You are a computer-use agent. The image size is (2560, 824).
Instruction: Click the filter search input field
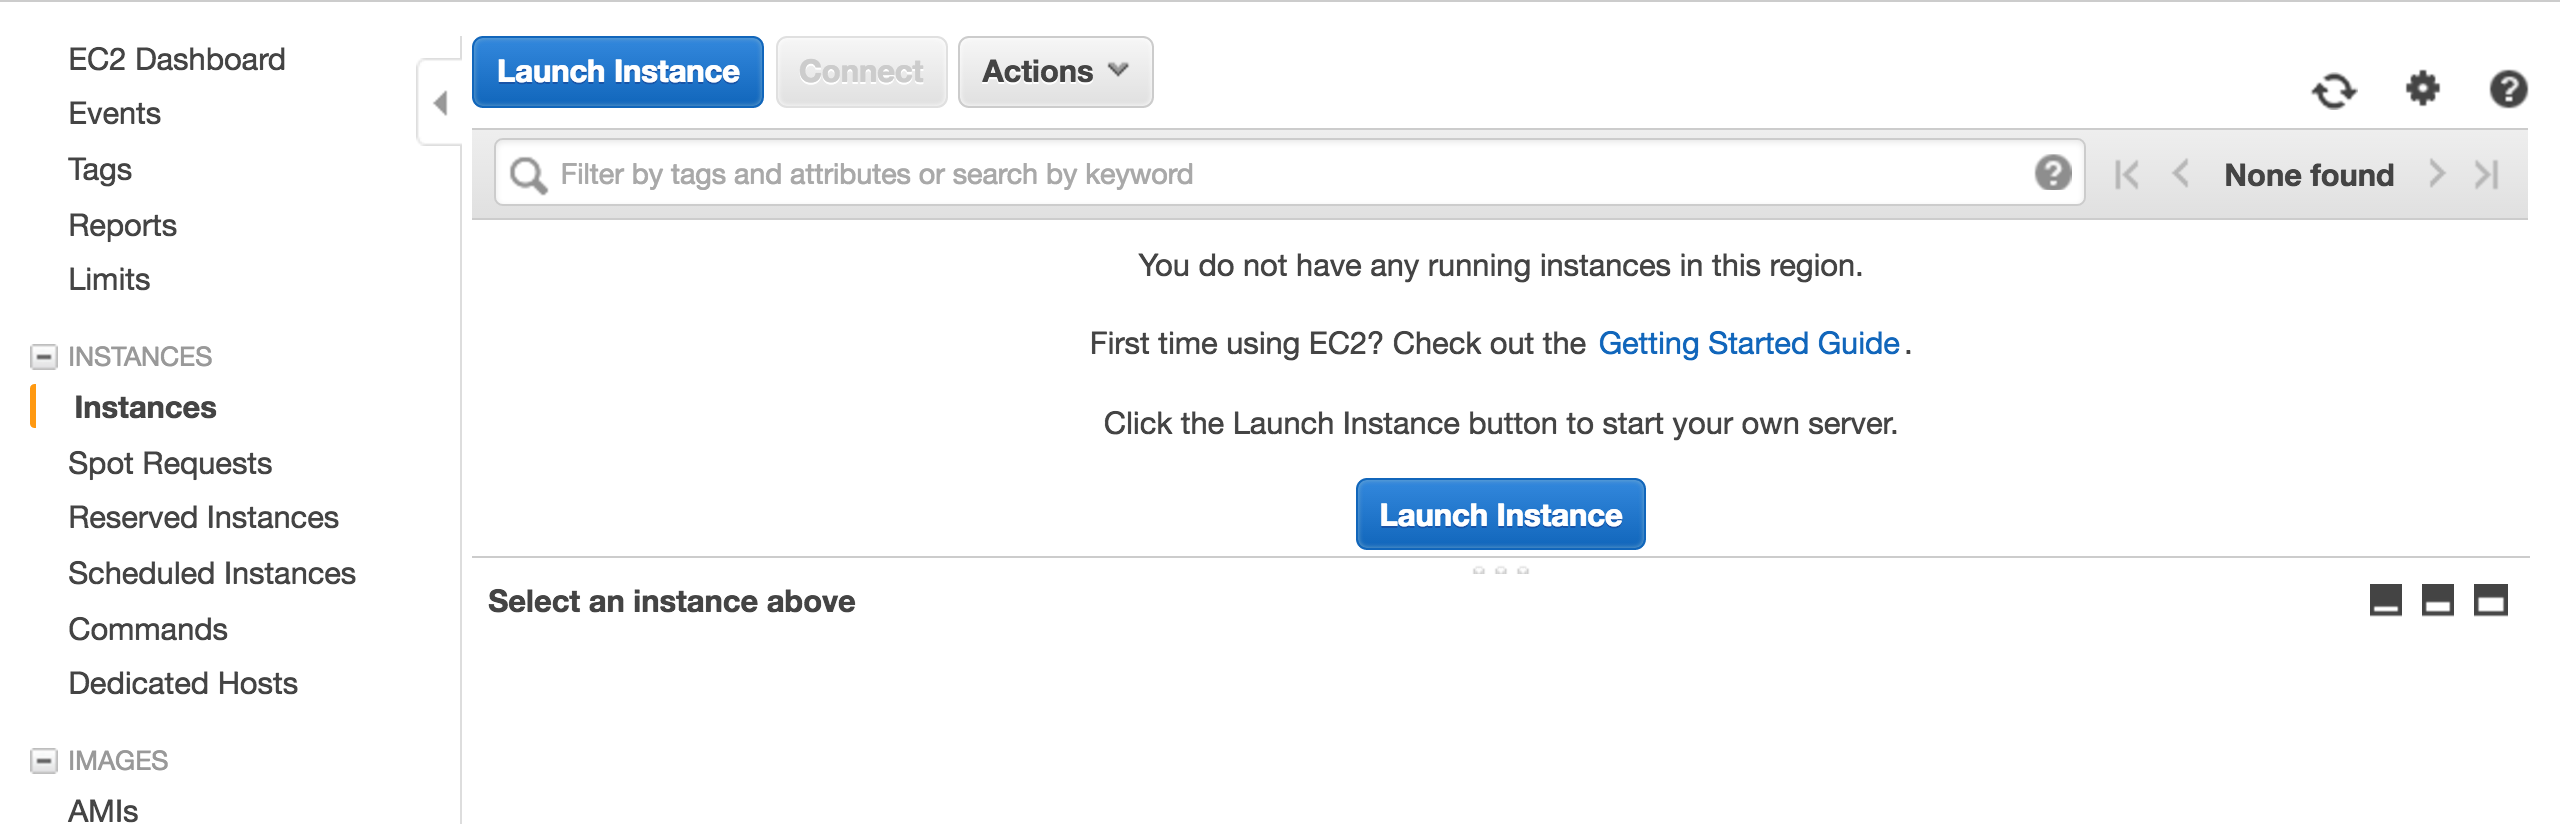[1290, 174]
